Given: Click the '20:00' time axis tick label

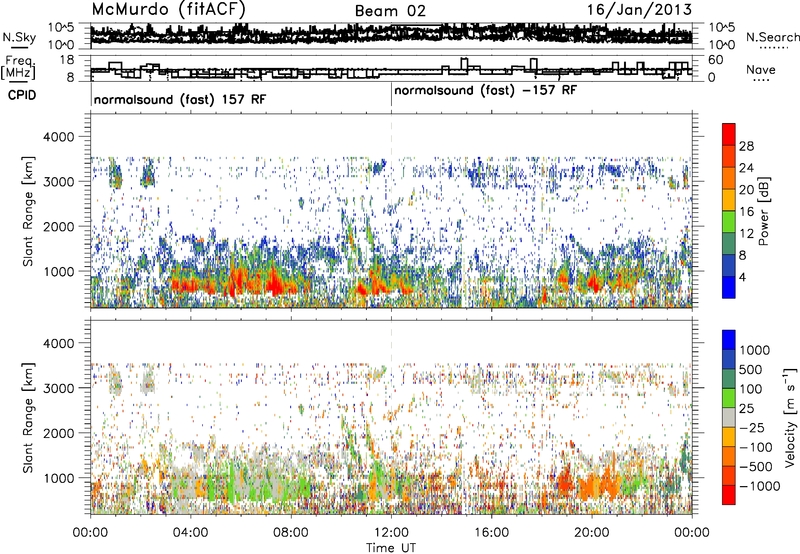Looking at the screenshot, I should [592, 532].
